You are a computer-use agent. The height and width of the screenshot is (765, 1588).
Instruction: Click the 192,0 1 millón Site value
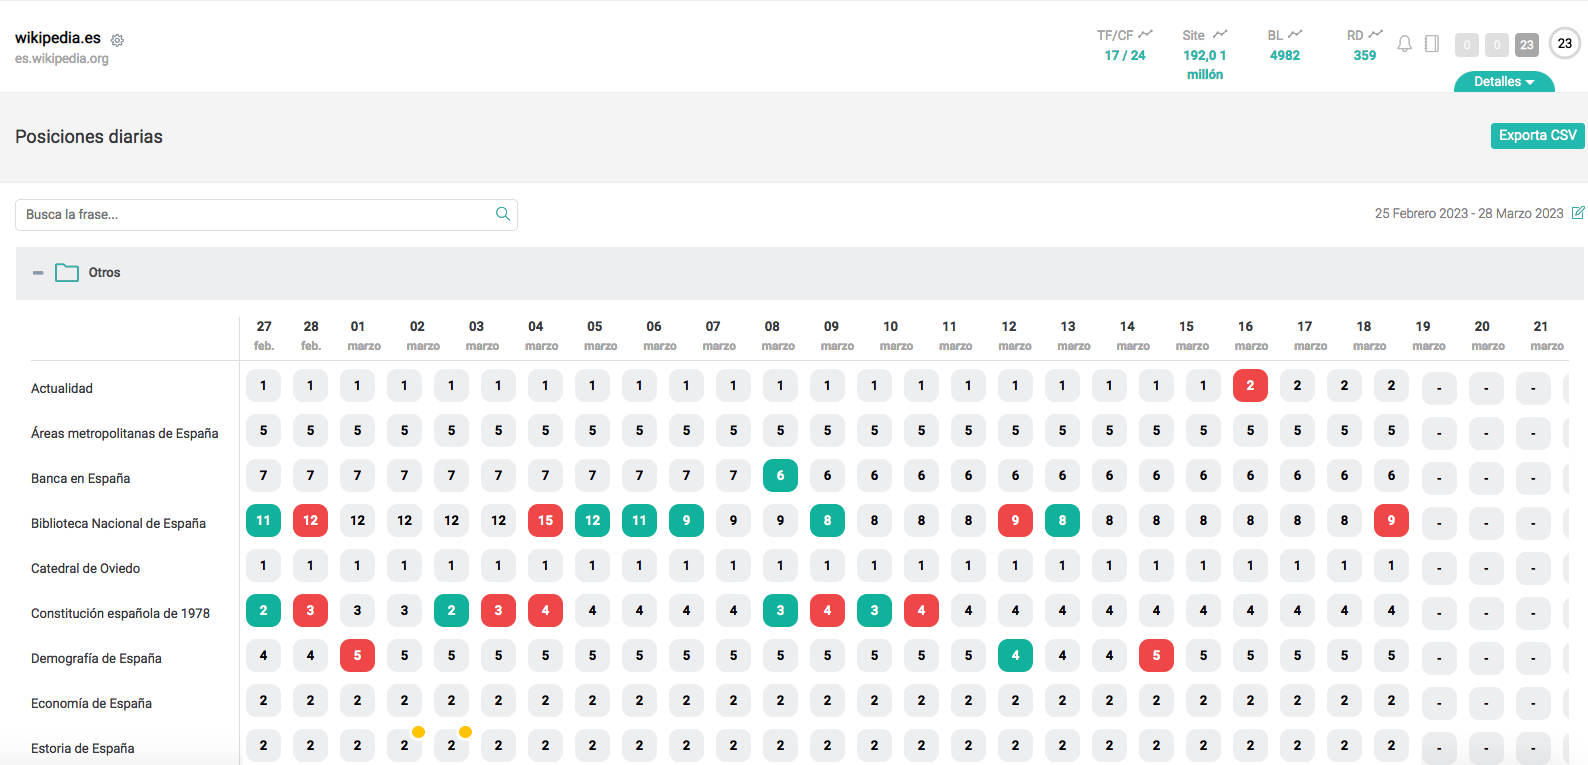click(x=1205, y=65)
